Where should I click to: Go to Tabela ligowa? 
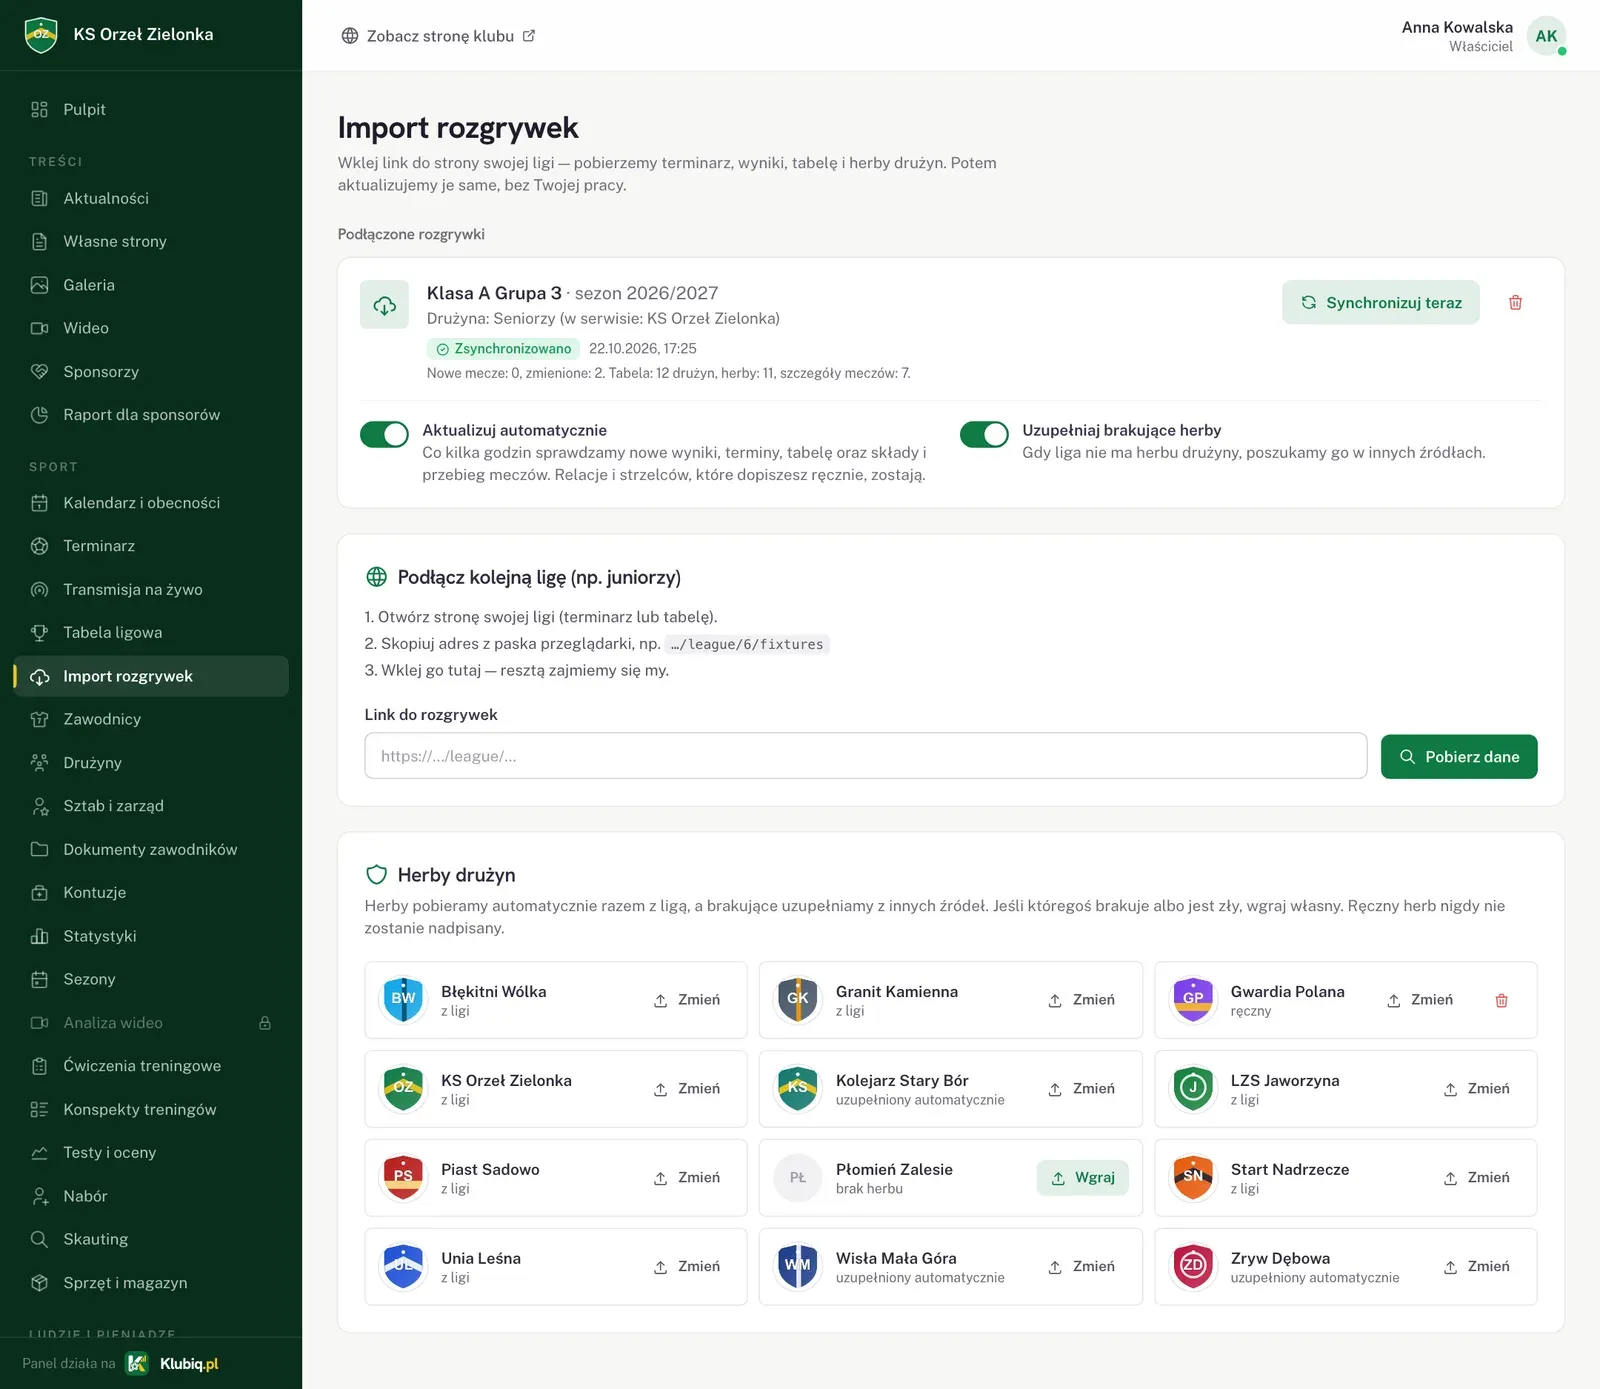click(151, 633)
